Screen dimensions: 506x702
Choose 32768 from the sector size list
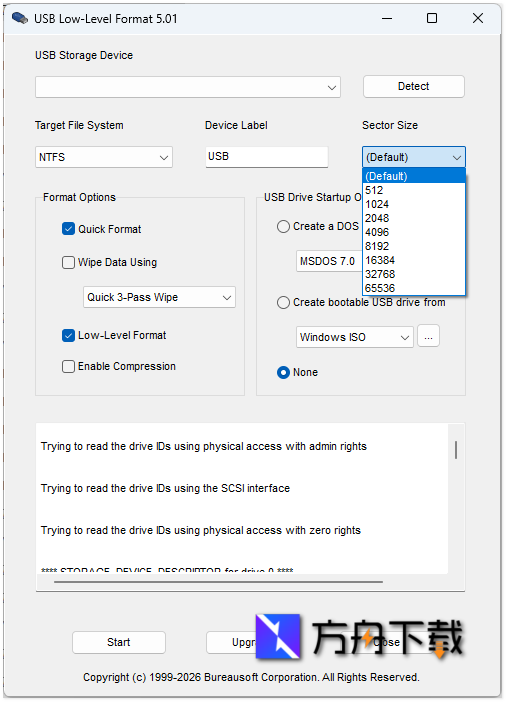click(x=413, y=274)
